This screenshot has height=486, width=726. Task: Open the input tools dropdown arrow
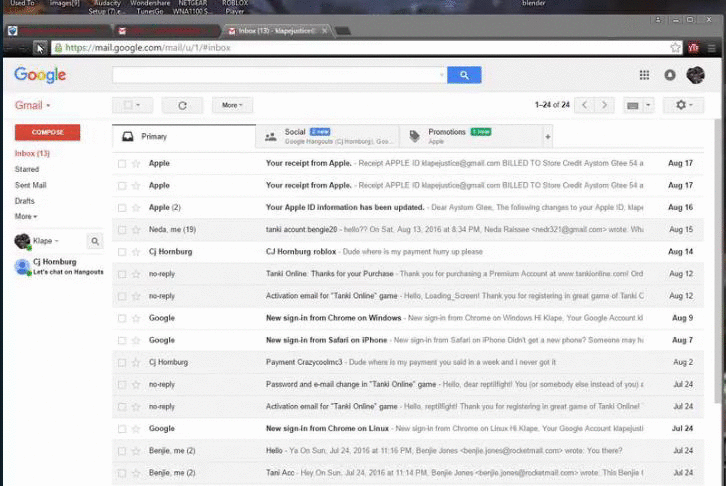click(648, 106)
